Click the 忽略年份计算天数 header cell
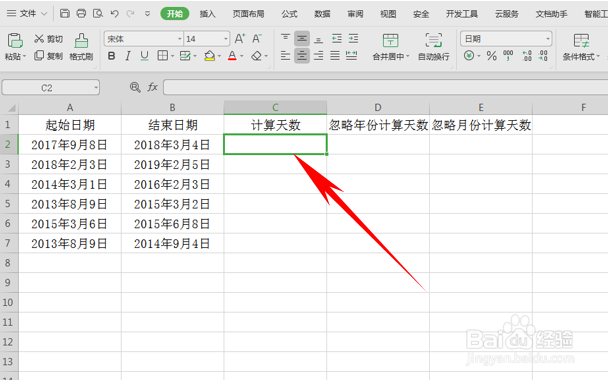This screenshot has height=380, width=608. point(378,125)
